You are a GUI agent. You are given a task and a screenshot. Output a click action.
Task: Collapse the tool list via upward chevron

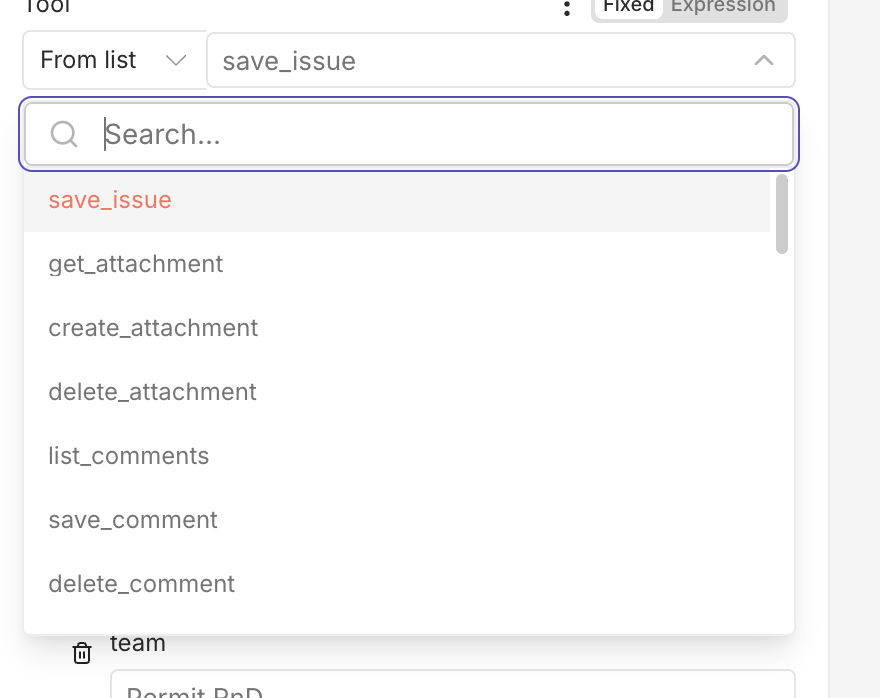pos(765,60)
